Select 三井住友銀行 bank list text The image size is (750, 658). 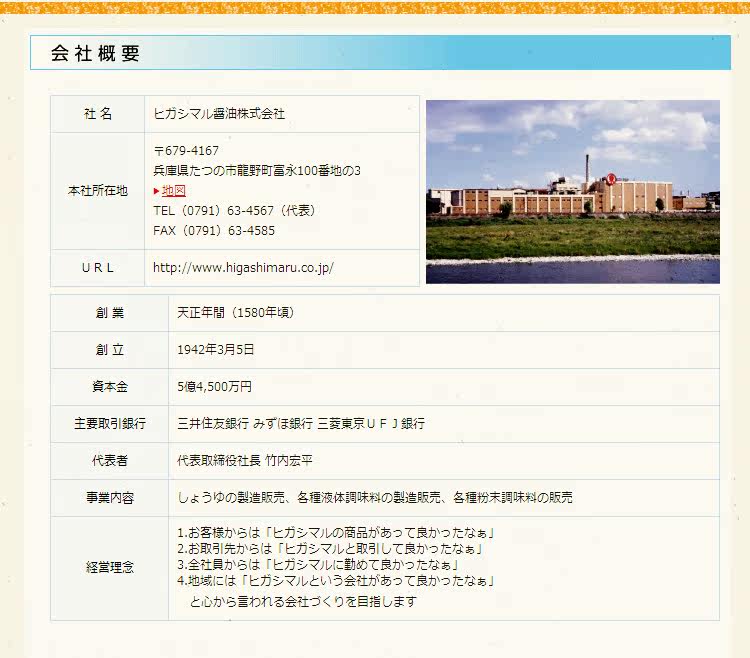tap(301, 424)
